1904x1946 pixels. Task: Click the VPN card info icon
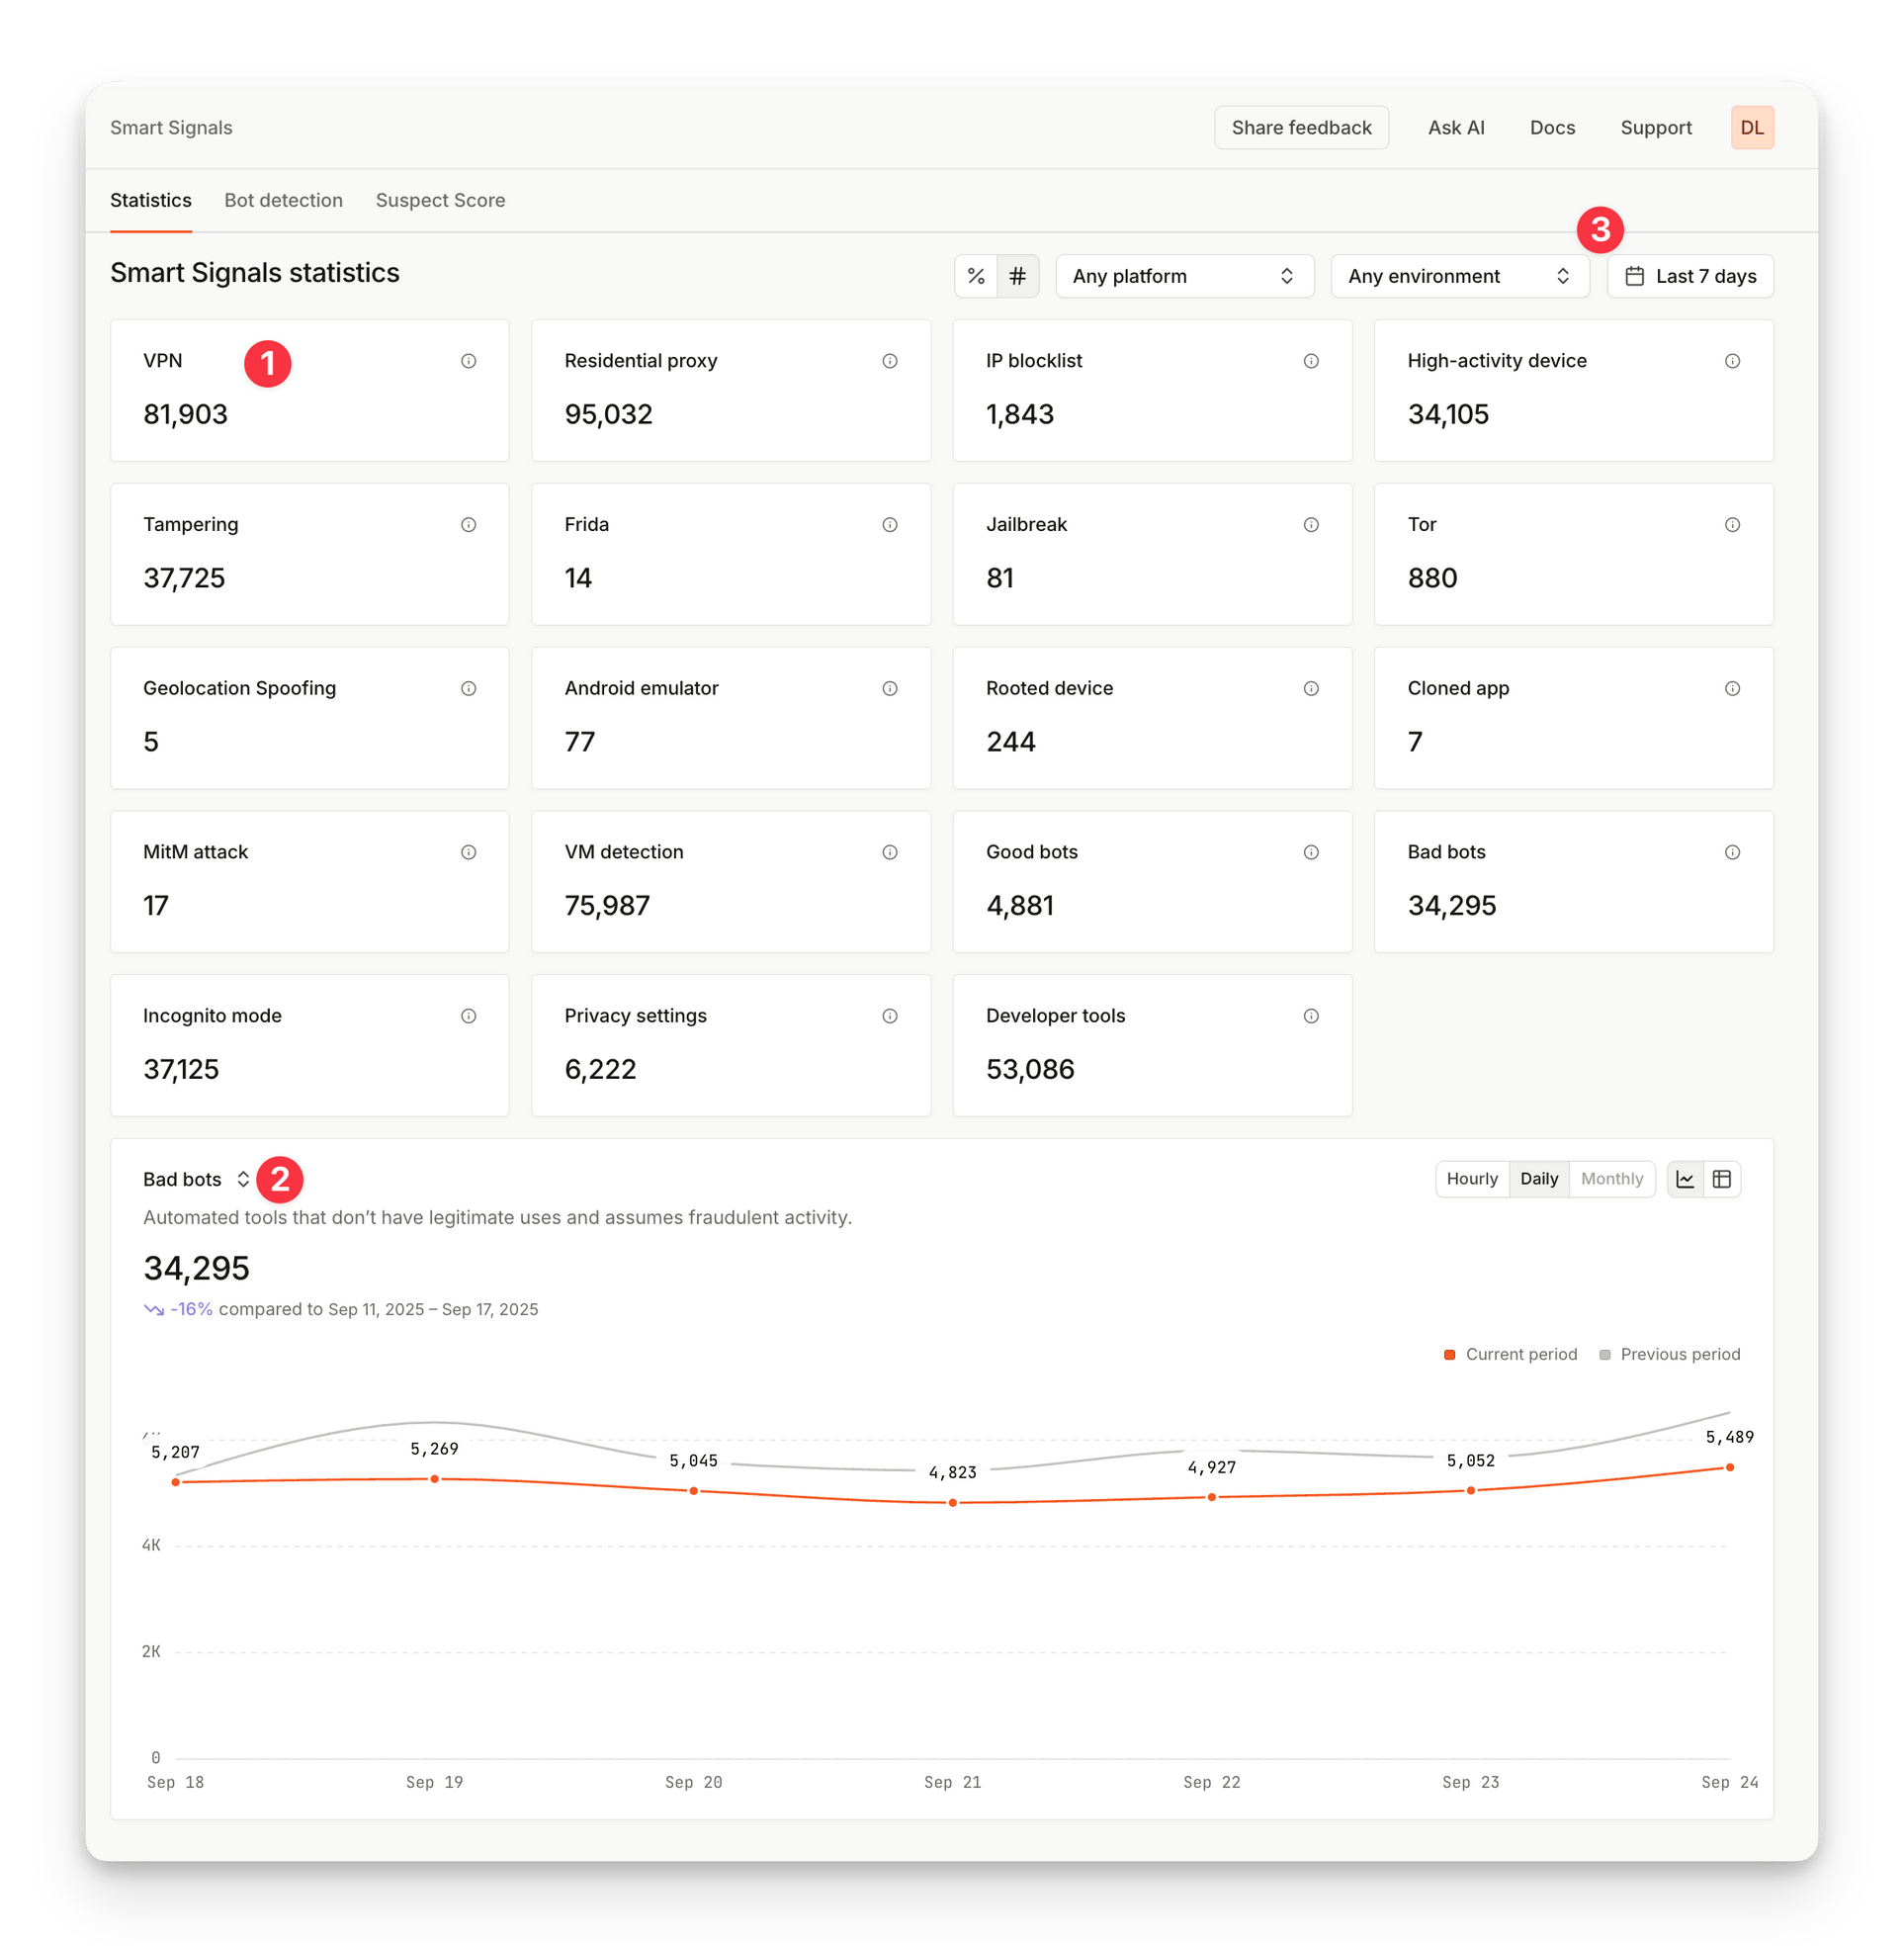coord(468,361)
